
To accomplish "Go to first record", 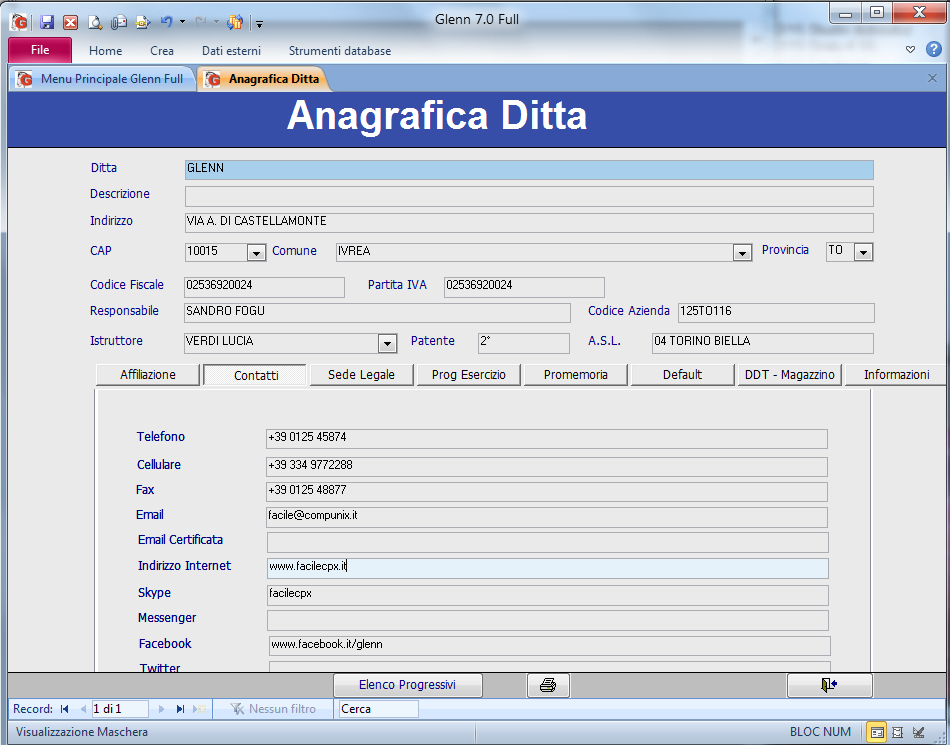I will click(65, 709).
